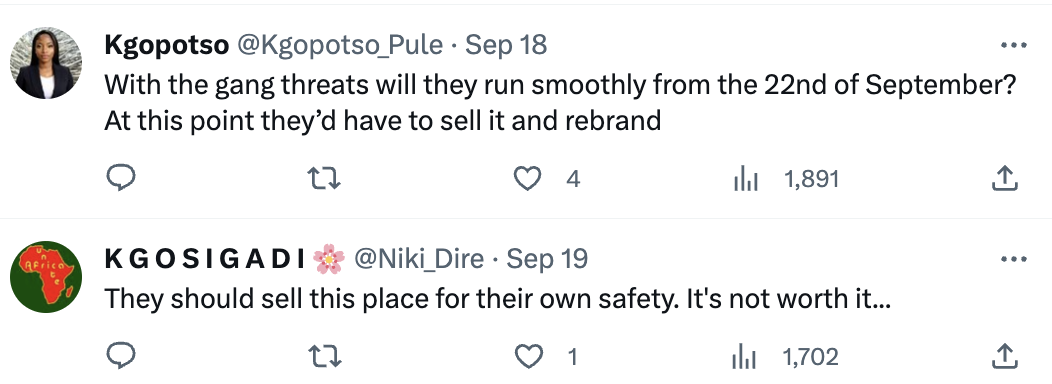Image resolution: width=1052 pixels, height=384 pixels.
Task: Open the @Niki_Dire handle link
Action: tap(419, 259)
